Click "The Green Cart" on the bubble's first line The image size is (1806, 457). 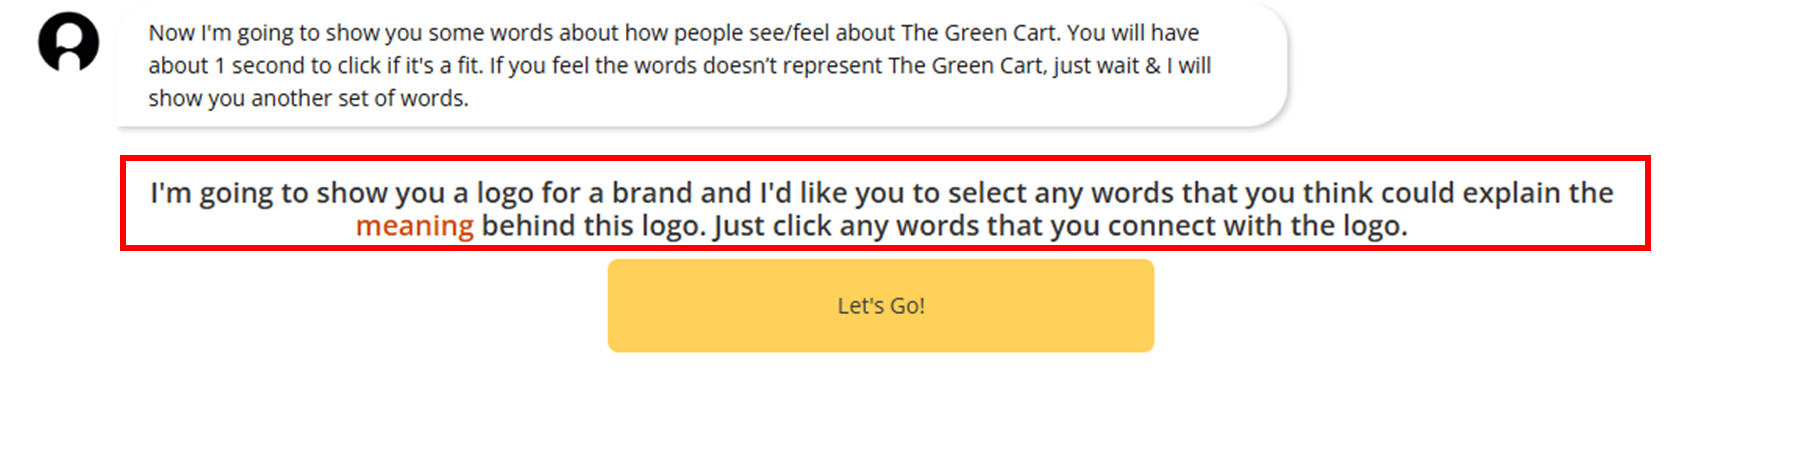point(978,33)
